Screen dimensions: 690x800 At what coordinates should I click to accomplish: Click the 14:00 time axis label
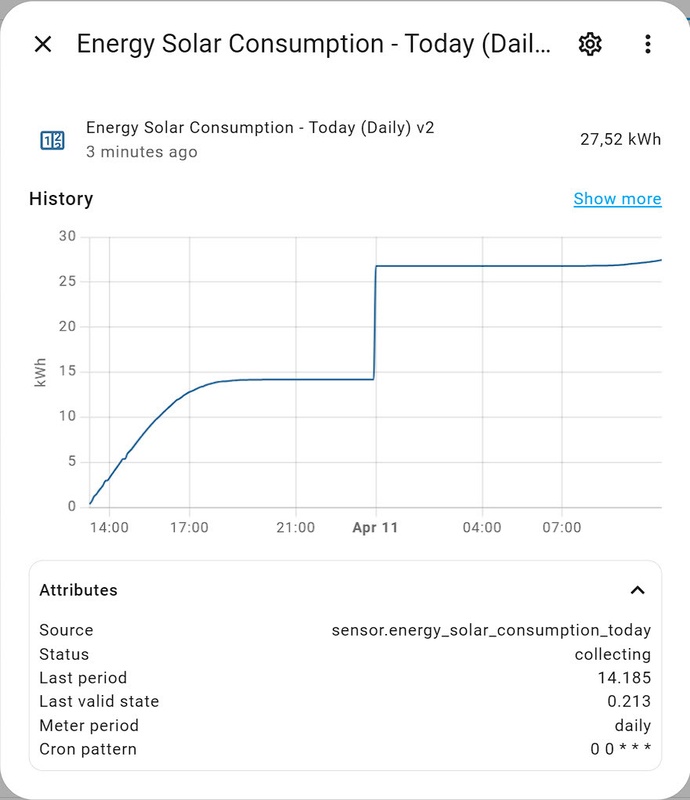(x=108, y=527)
